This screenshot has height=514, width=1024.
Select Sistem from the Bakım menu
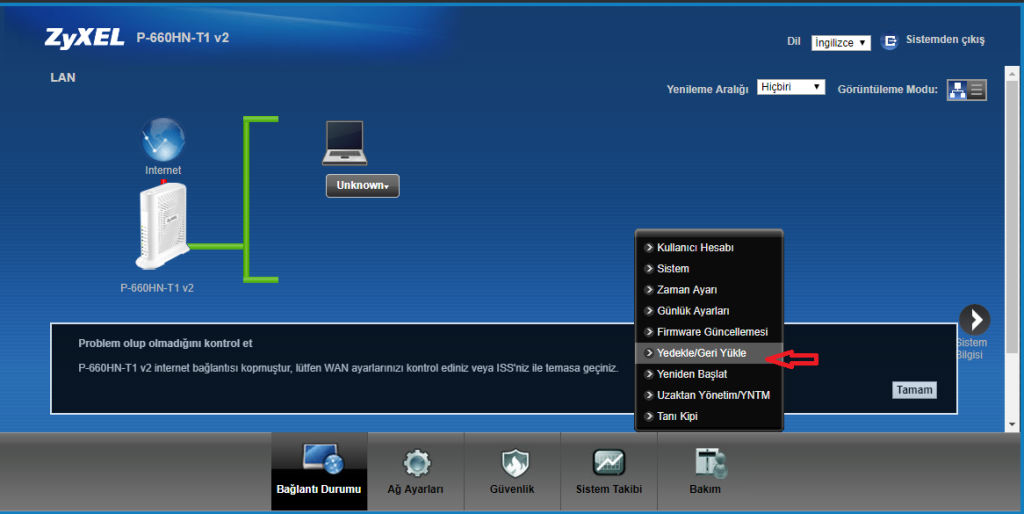[709, 268]
